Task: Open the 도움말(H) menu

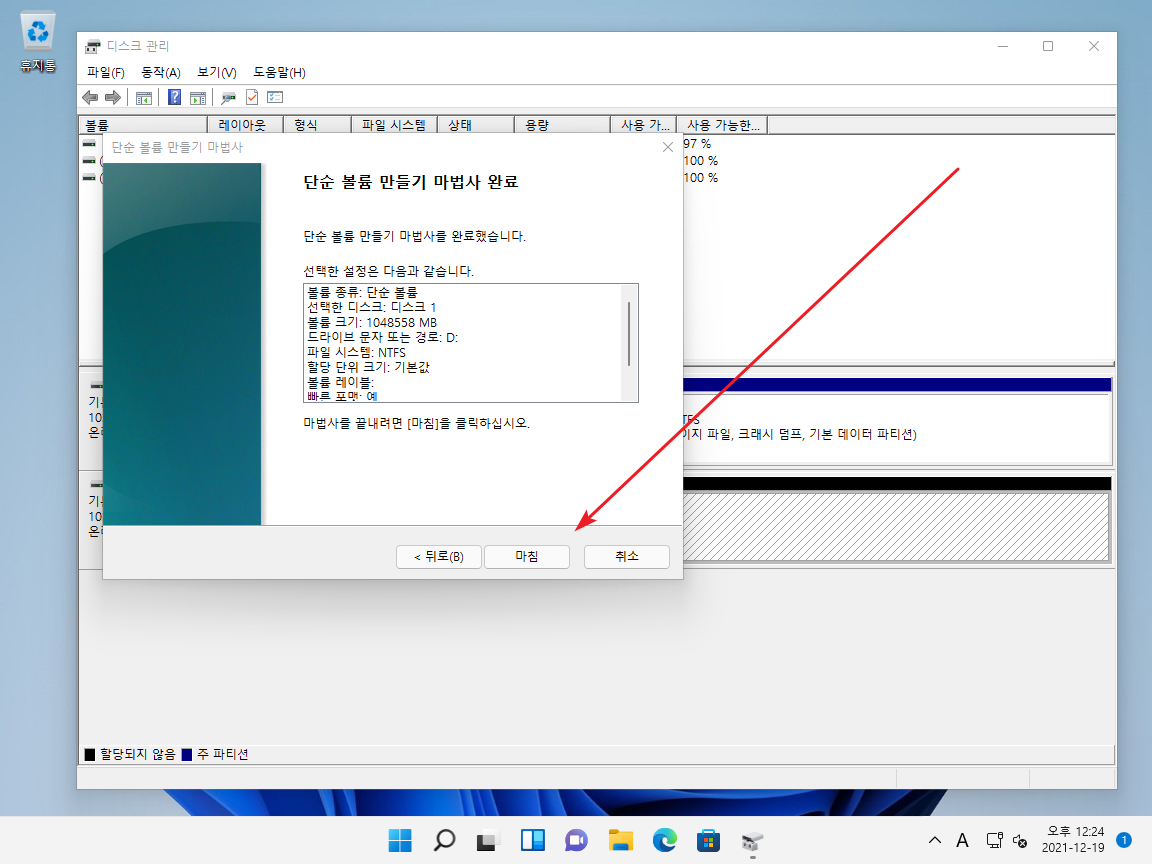Action: [279, 72]
